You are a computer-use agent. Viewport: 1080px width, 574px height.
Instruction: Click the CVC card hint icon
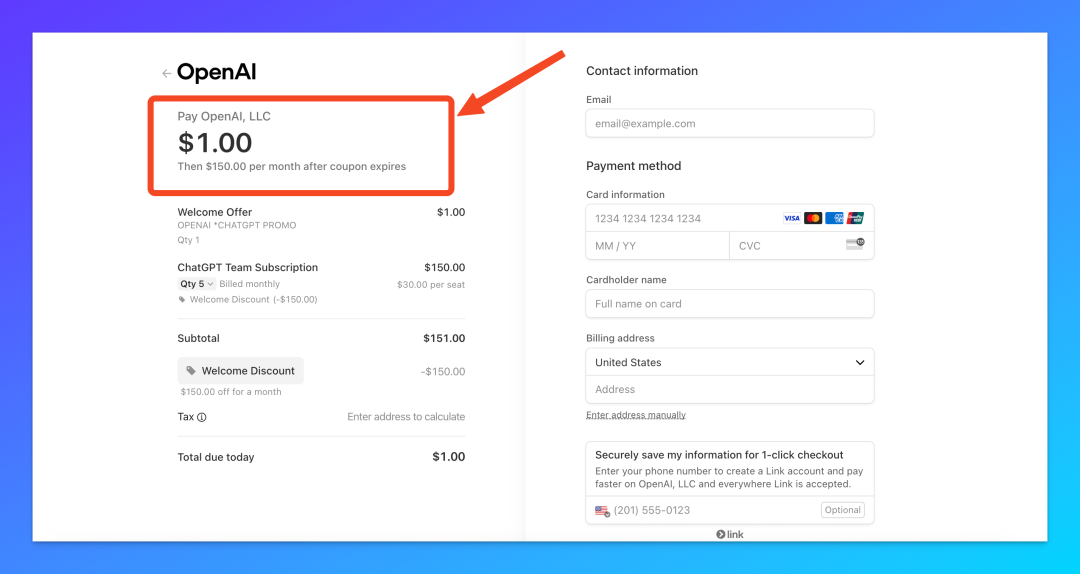coord(855,244)
